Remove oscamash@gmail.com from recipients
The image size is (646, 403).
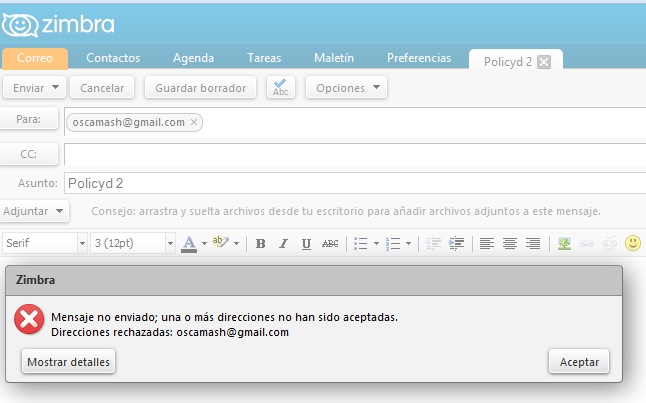pyautogui.click(x=194, y=122)
